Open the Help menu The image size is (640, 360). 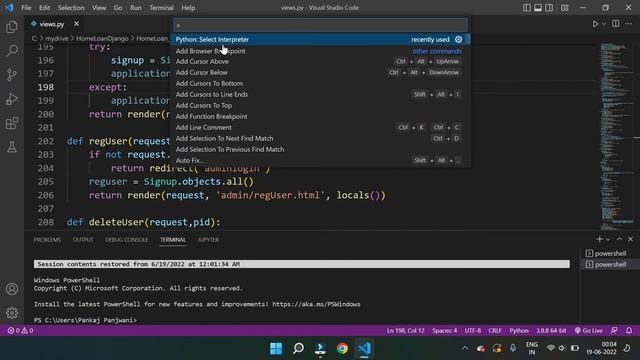pos(188,8)
